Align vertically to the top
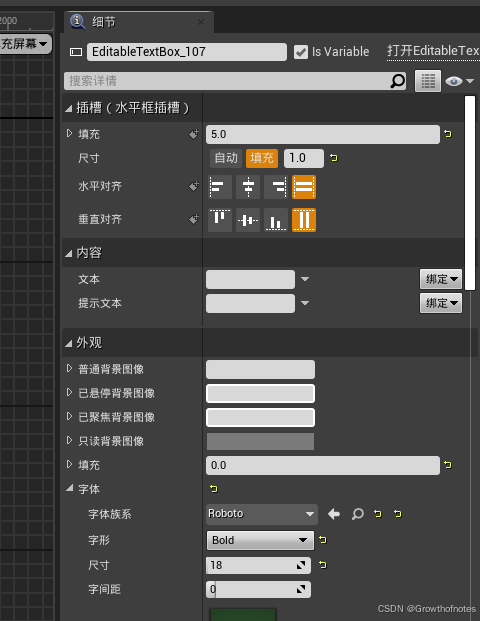The image size is (480, 621). pos(220,220)
